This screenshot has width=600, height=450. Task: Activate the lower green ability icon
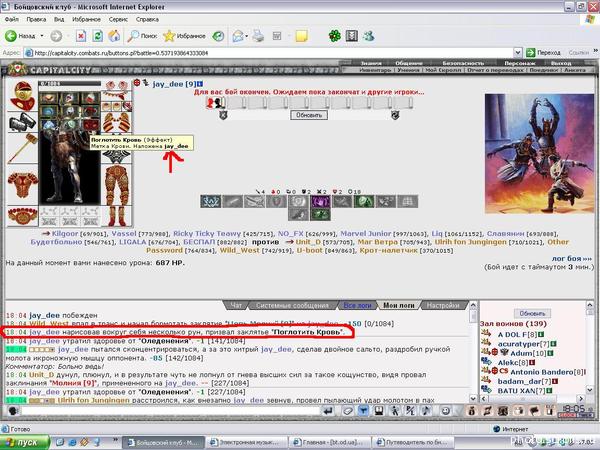click(320, 215)
